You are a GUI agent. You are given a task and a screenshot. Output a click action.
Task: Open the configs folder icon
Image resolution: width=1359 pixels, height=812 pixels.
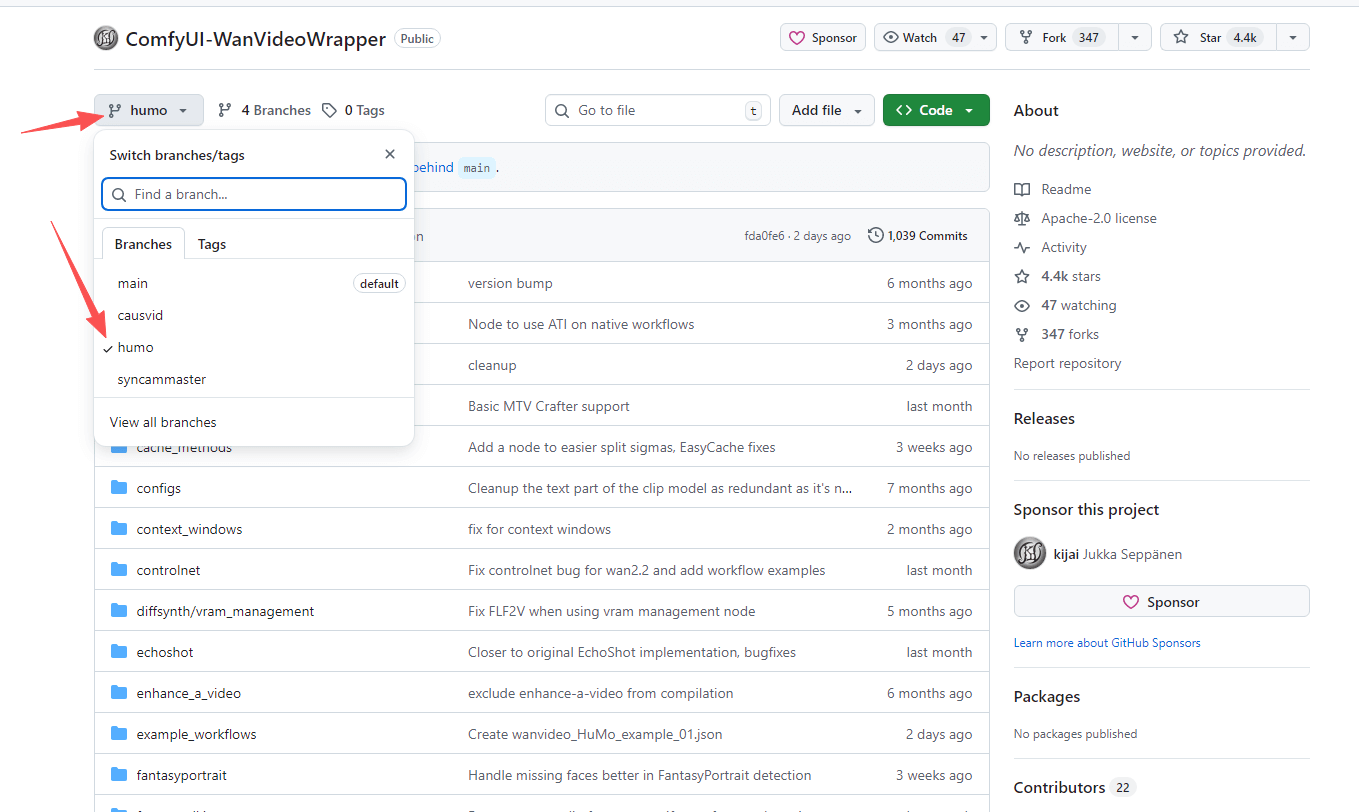click(119, 488)
